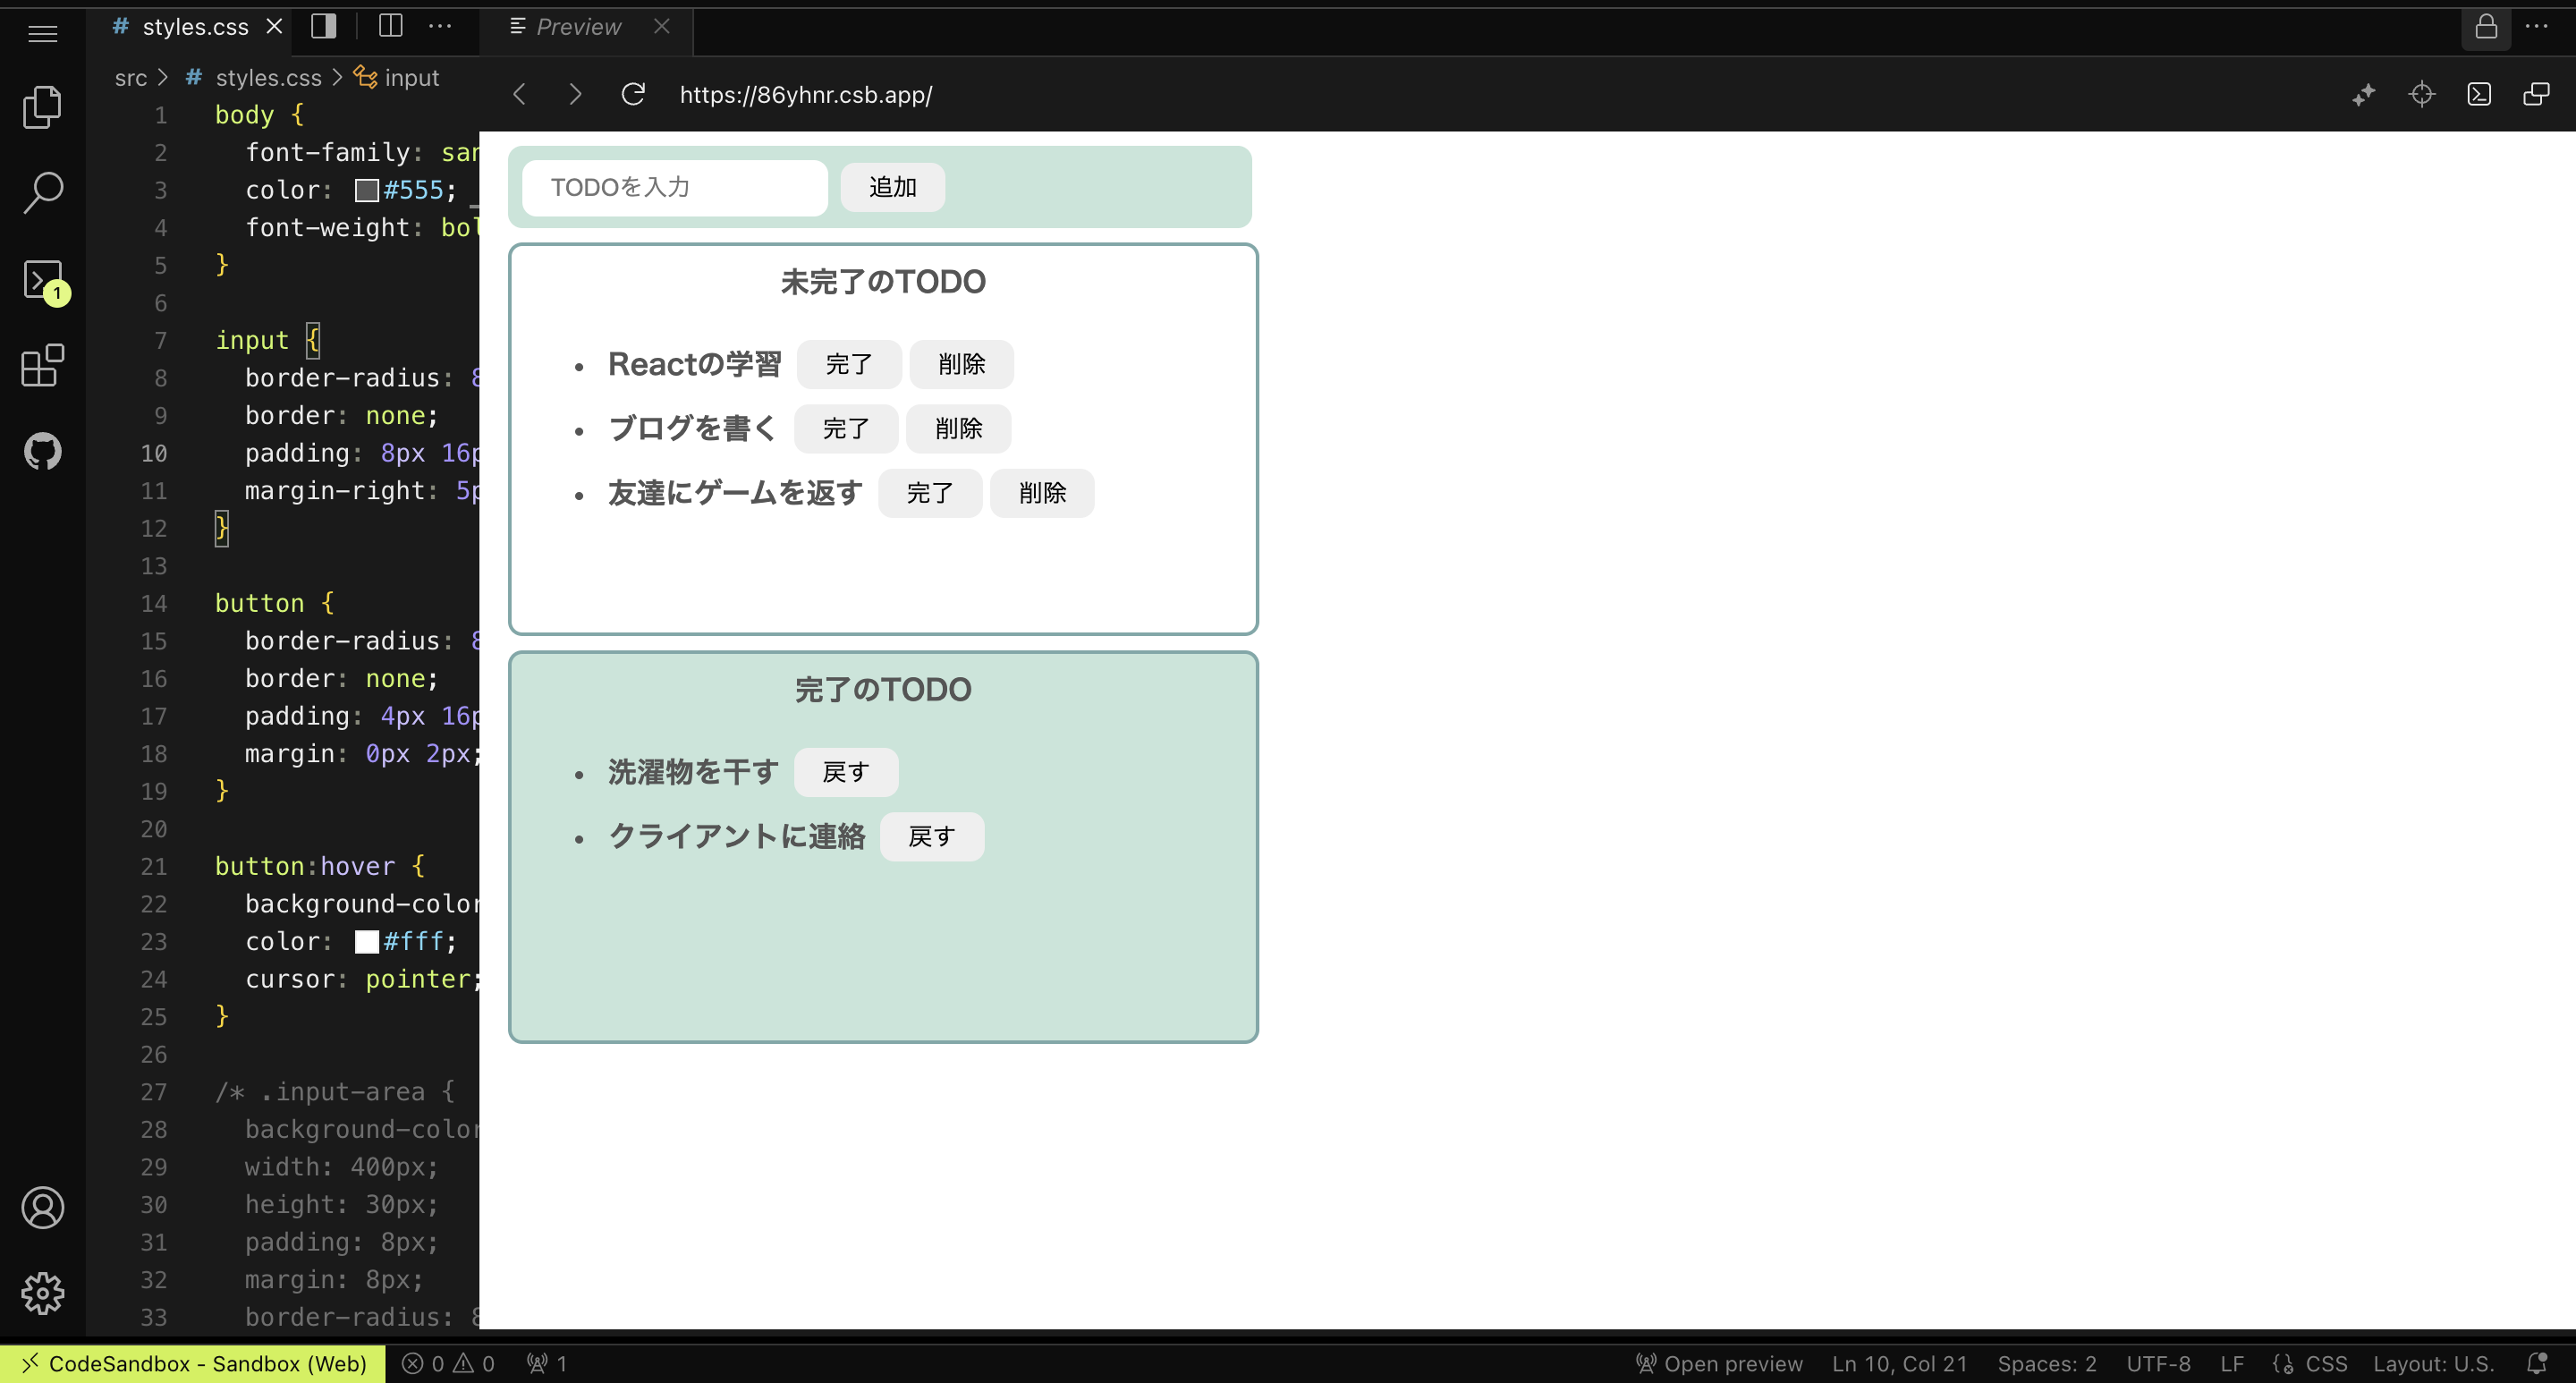2576x1383 pixels.
Task: Open preview in a new window
Action: click(2537, 94)
